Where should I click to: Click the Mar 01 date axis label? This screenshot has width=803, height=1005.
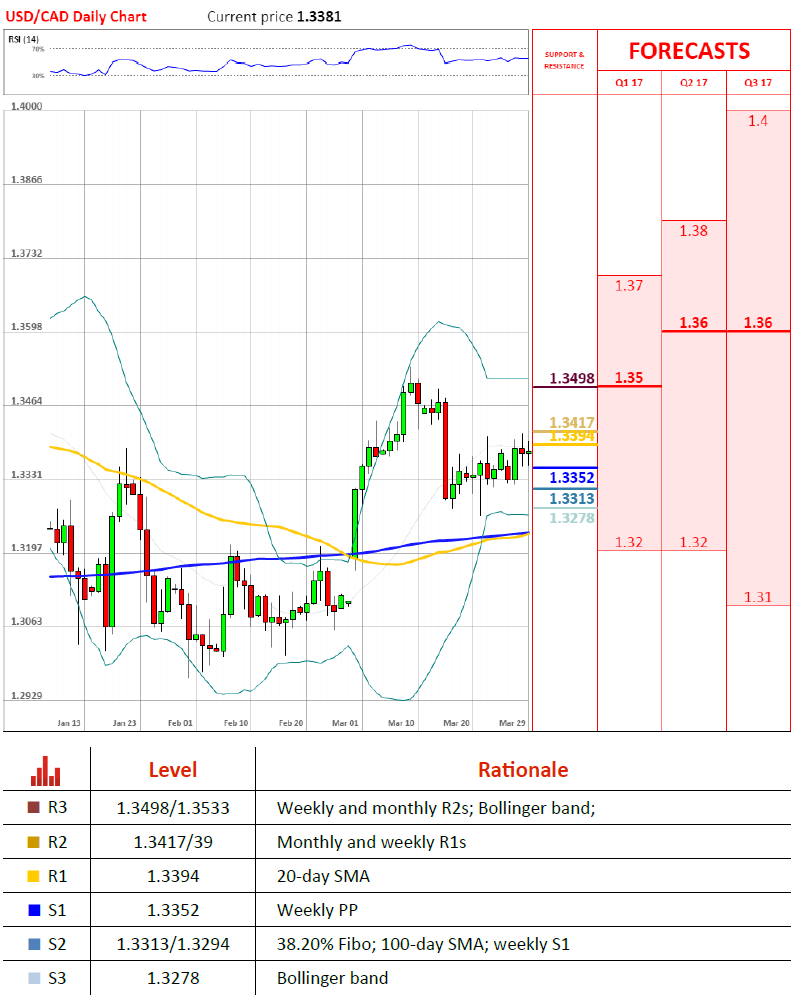(345, 723)
